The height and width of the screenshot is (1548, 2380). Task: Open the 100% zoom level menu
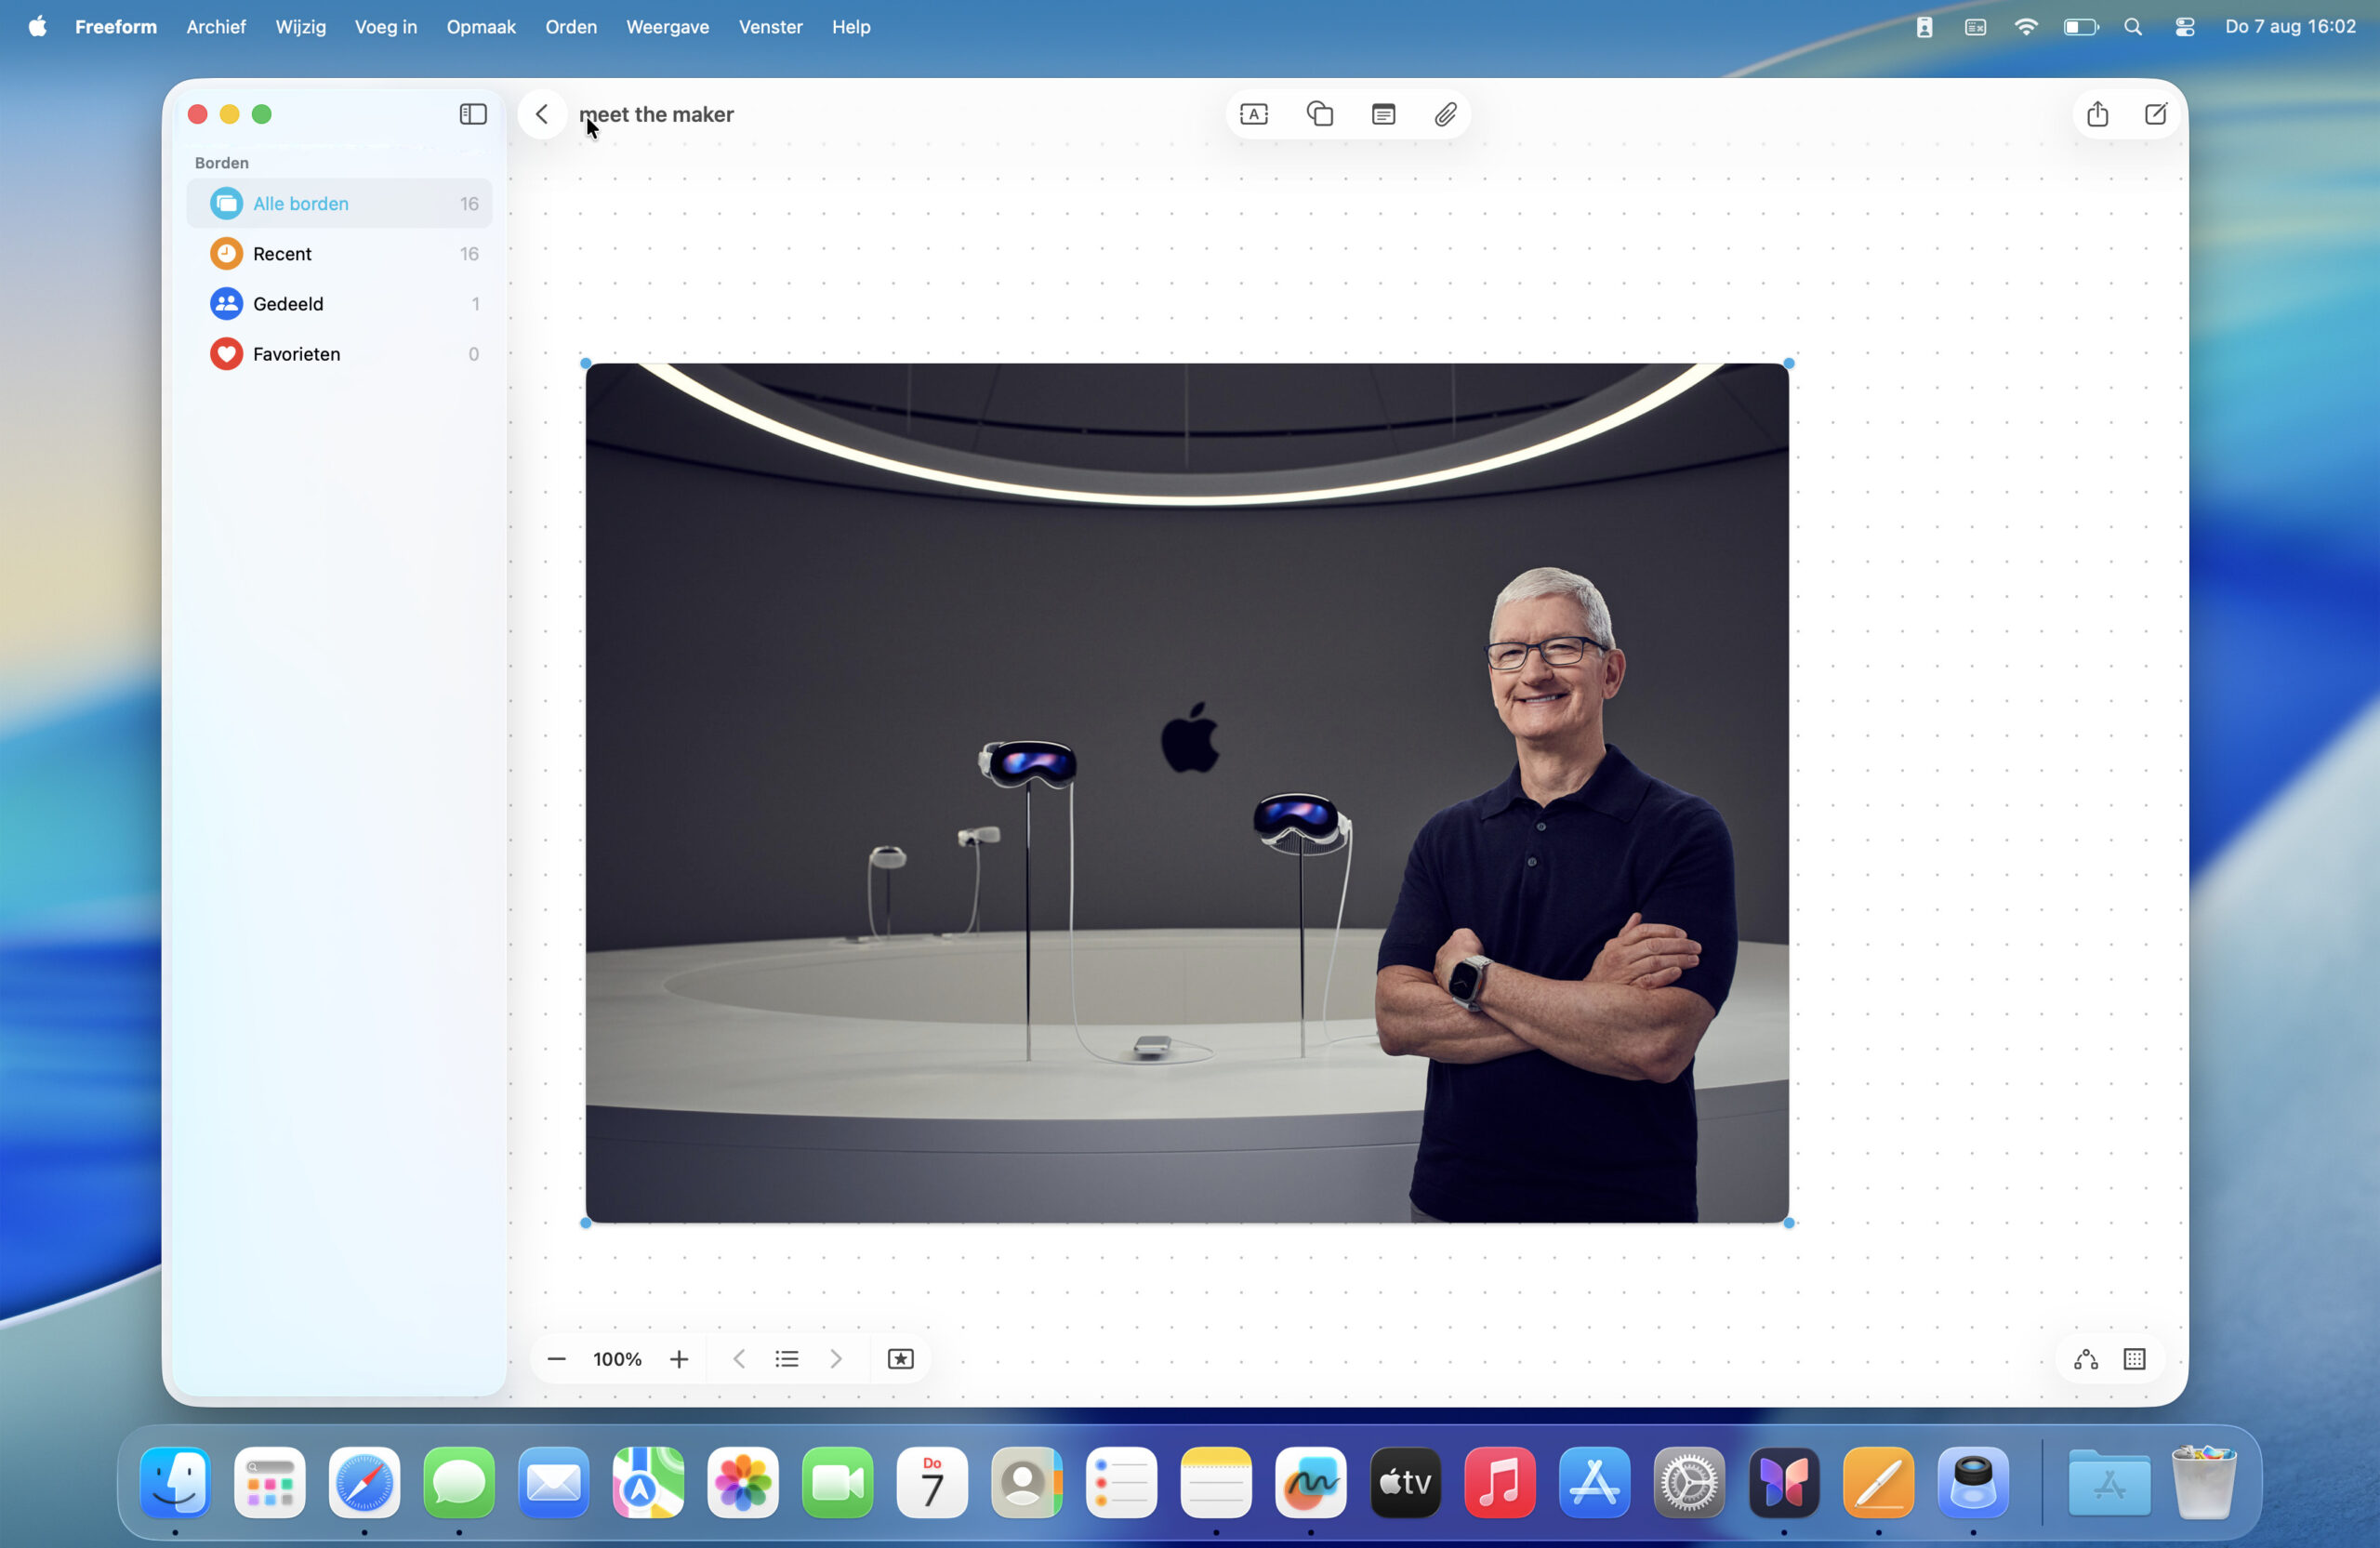(x=617, y=1358)
